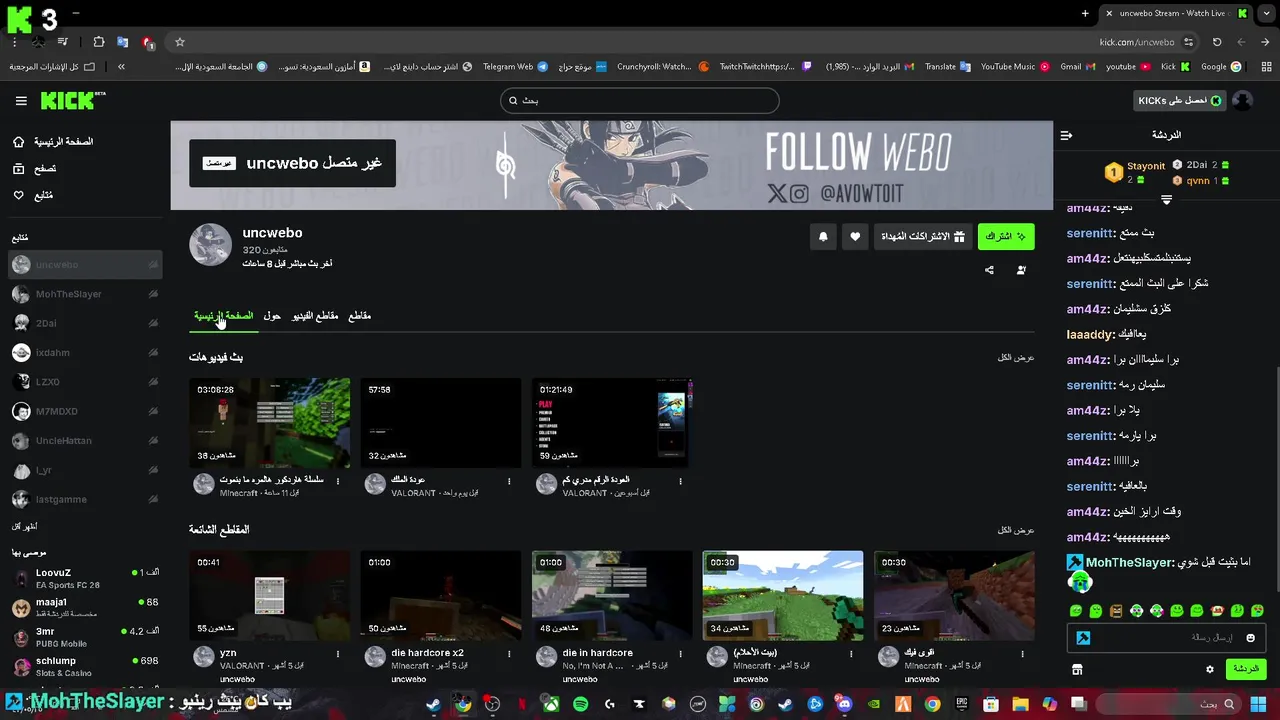Select M7MDXD in followed channels list
The width and height of the screenshot is (1280, 720).
[85, 411]
